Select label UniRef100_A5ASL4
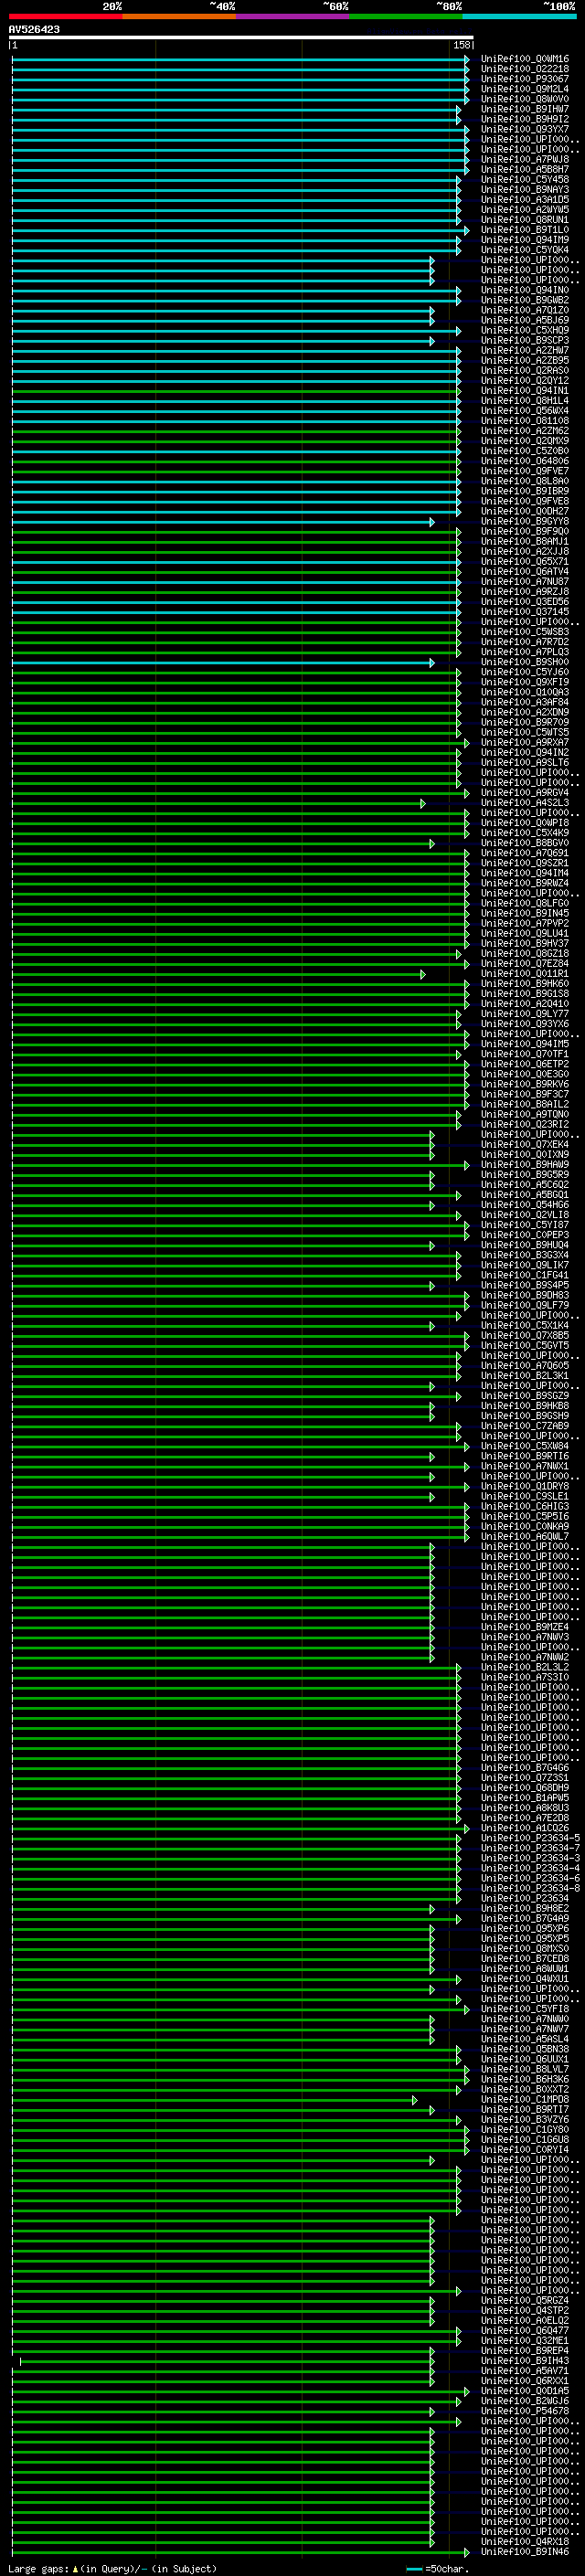585x2576 pixels. click(524, 2038)
